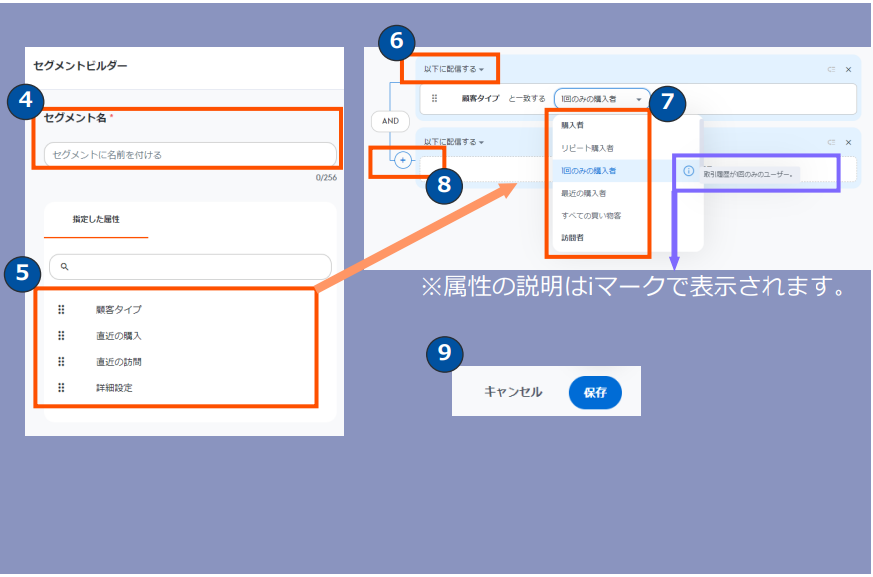Image resolution: width=873 pixels, height=577 pixels.
Task: Grab the drag handle beside 直近の購入
Action: (61, 336)
